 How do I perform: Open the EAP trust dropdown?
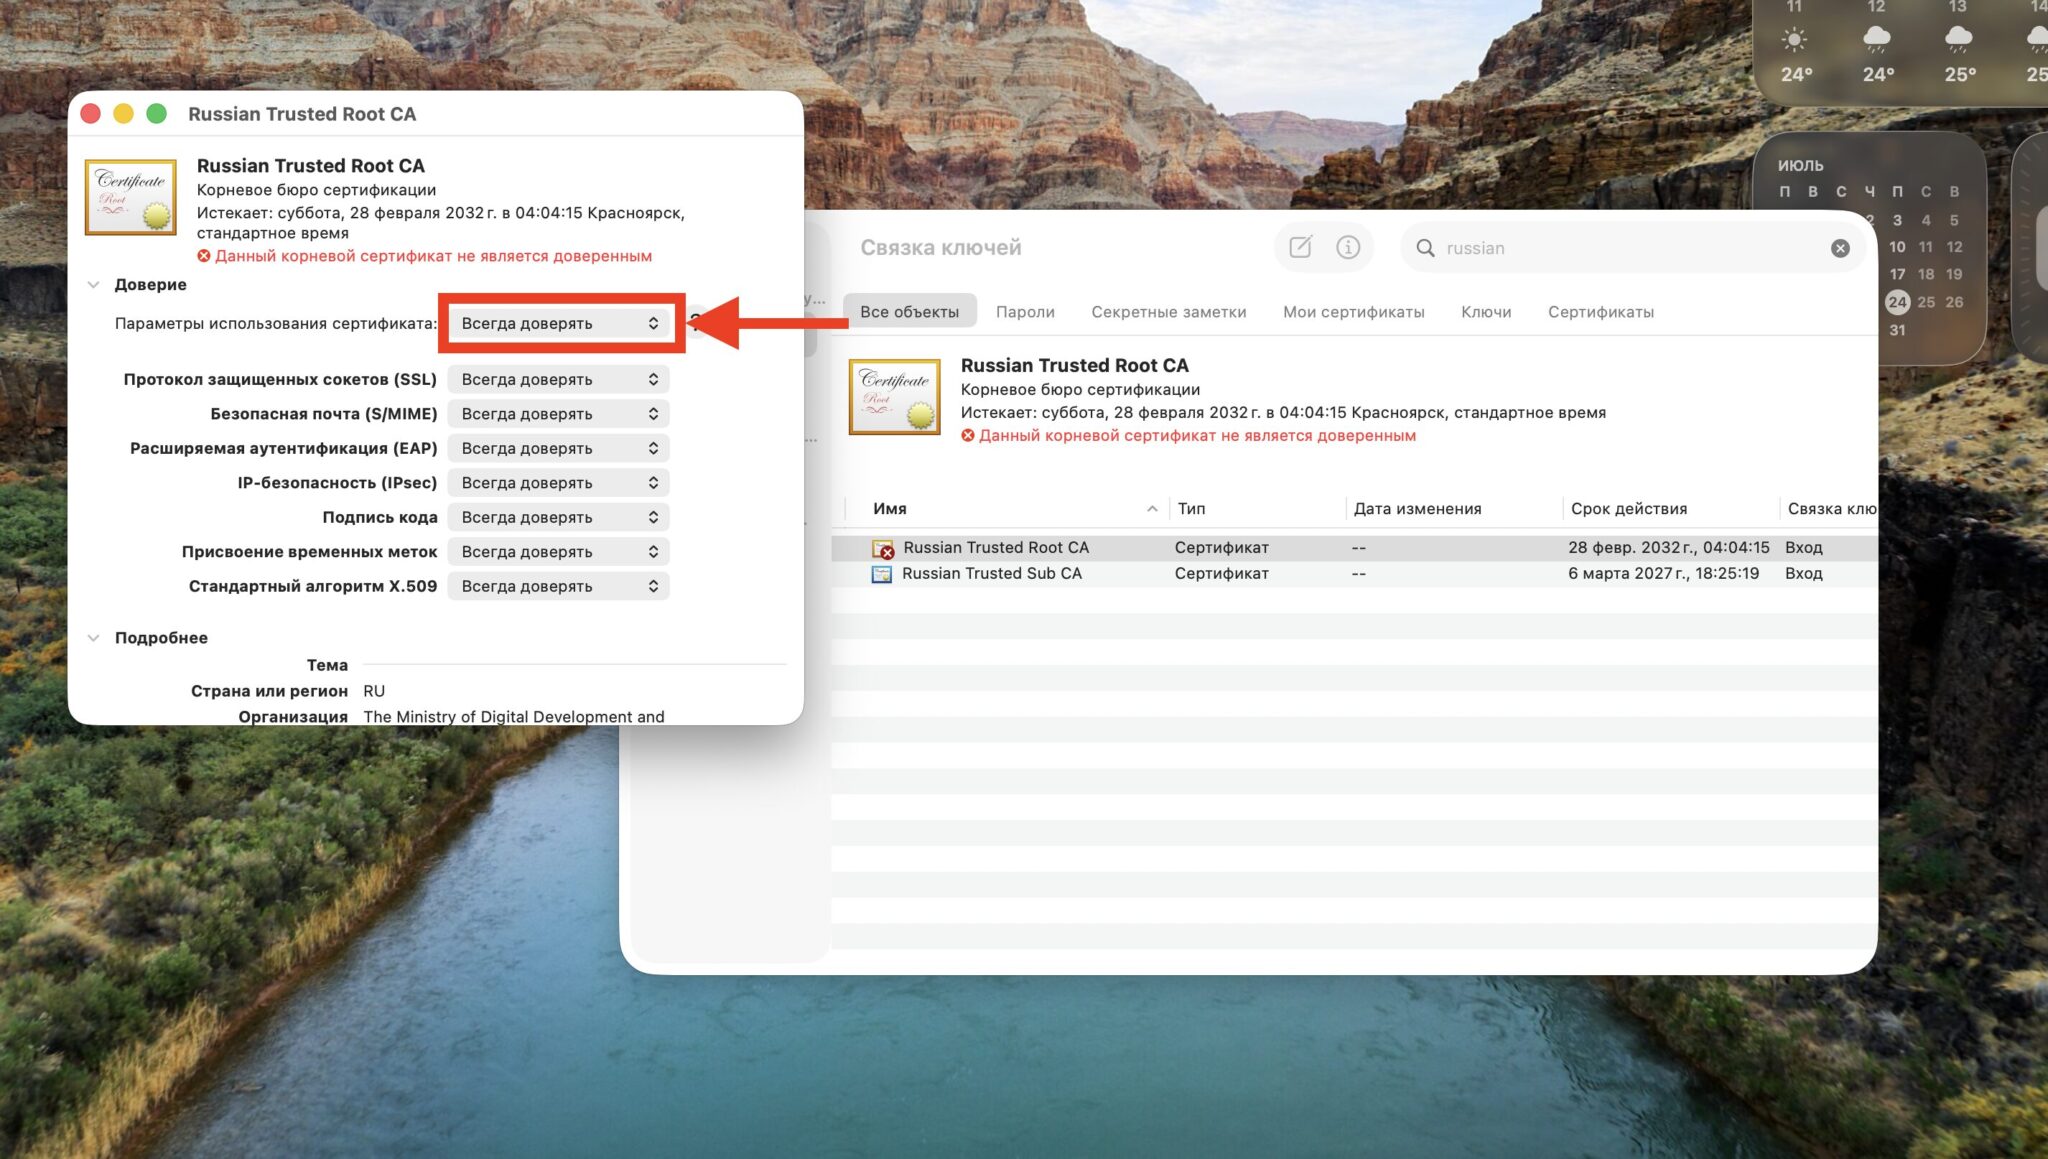coord(559,448)
